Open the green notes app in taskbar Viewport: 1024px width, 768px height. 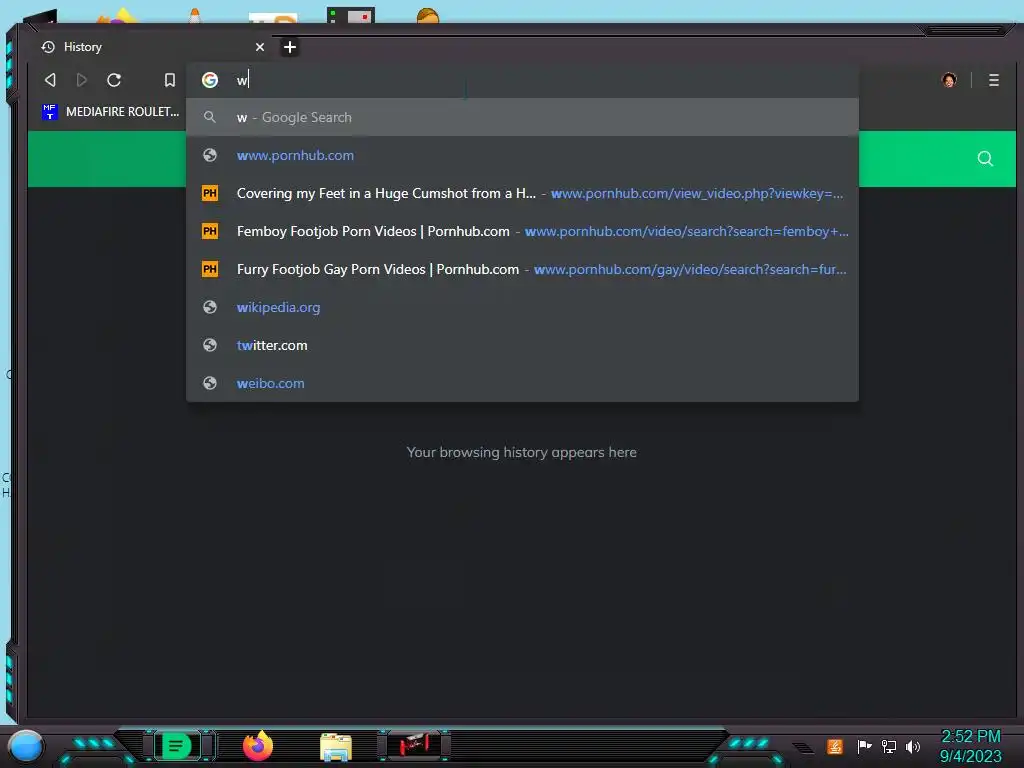(x=176, y=746)
